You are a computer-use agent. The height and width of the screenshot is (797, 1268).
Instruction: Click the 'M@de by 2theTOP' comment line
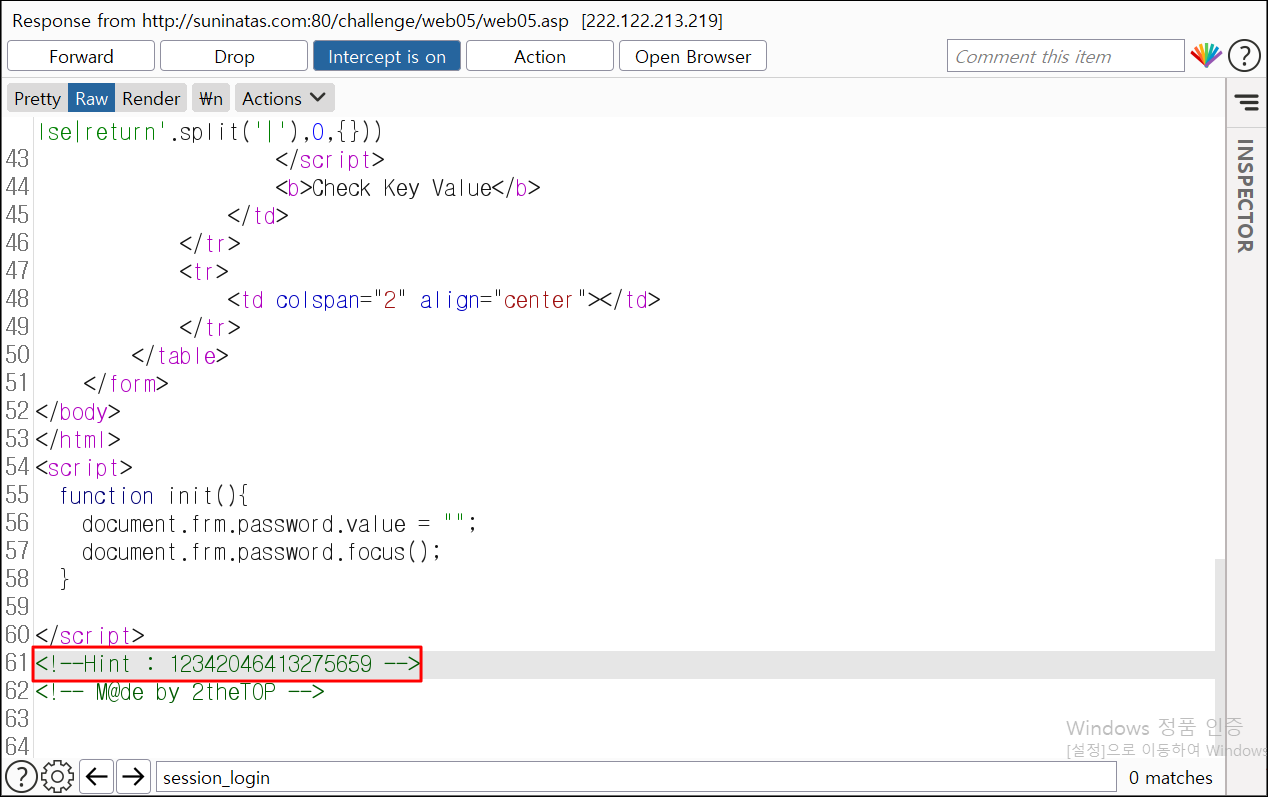[x=180, y=691]
